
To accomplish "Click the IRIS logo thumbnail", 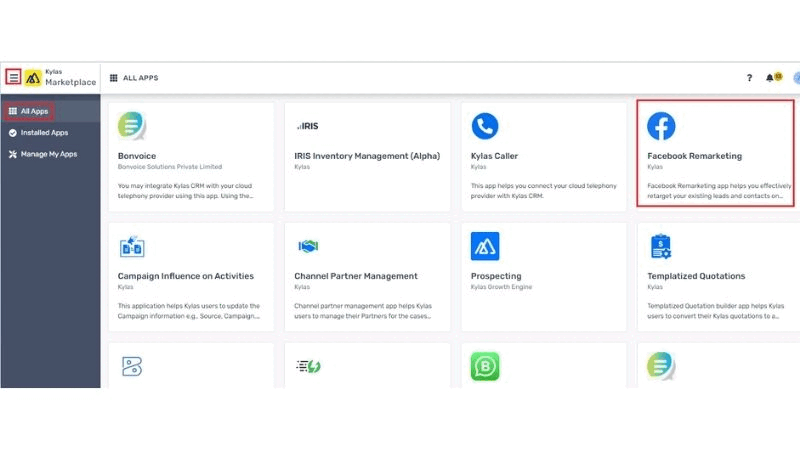I will [x=307, y=127].
